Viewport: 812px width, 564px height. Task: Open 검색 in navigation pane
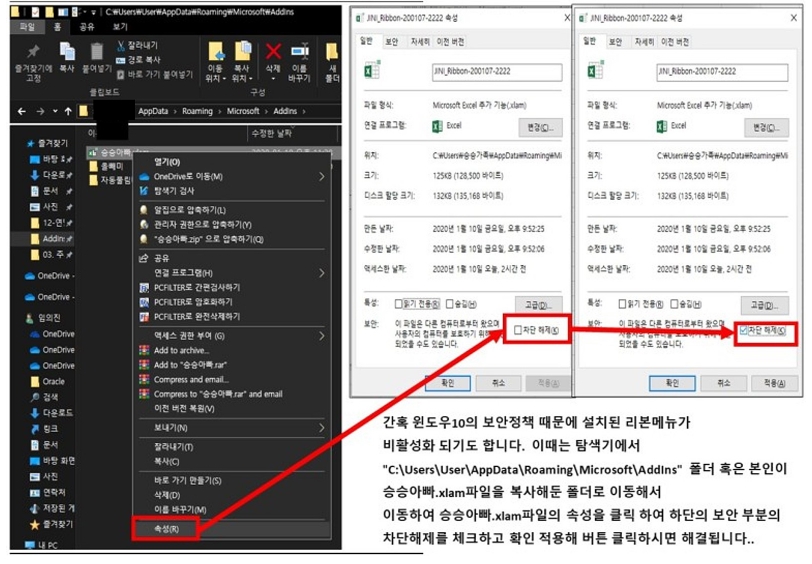[x=45, y=397]
